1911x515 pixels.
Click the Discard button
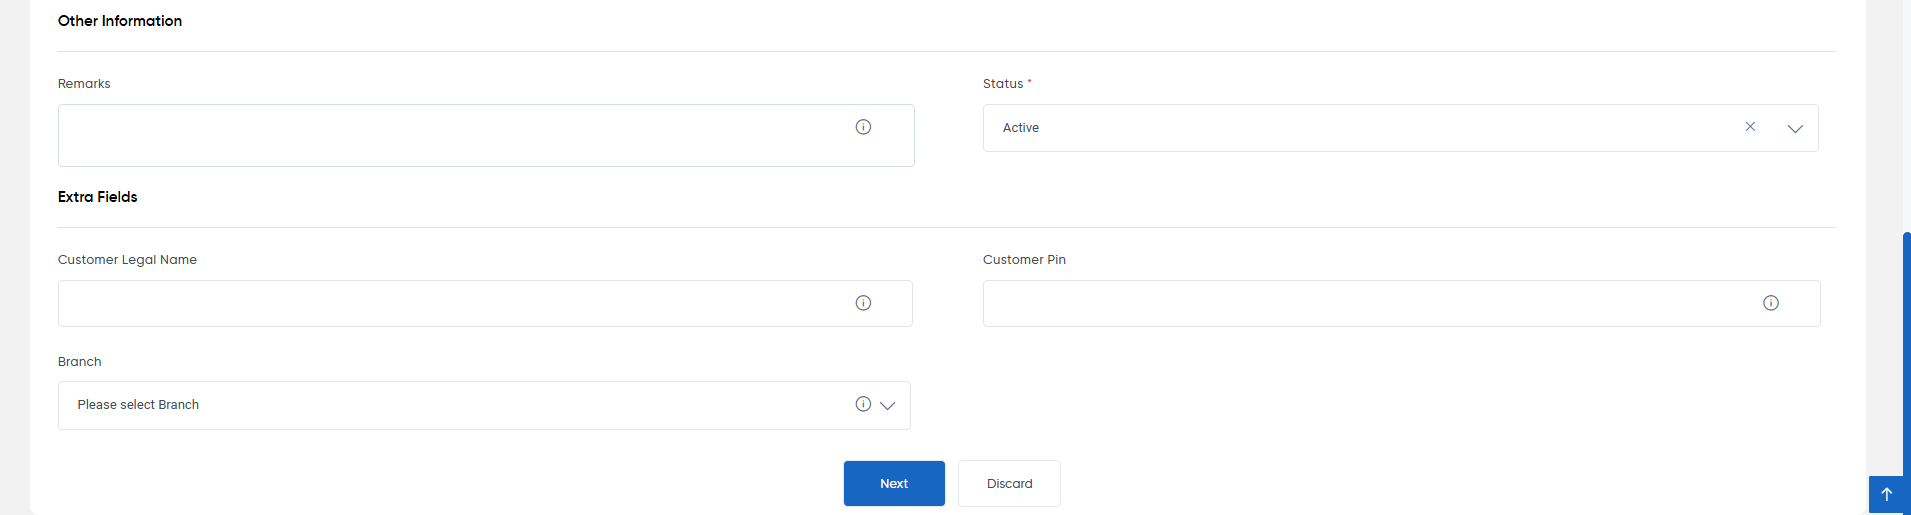tap(1009, 483)
